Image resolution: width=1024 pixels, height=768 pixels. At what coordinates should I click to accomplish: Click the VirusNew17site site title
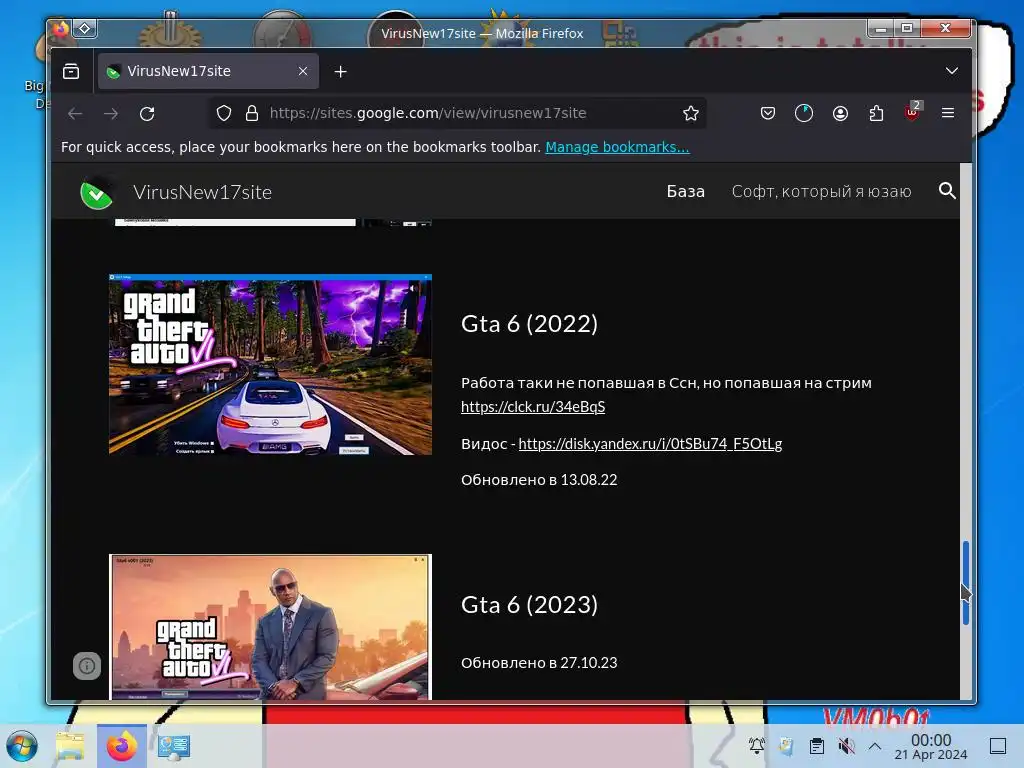(x=202, y=192)
